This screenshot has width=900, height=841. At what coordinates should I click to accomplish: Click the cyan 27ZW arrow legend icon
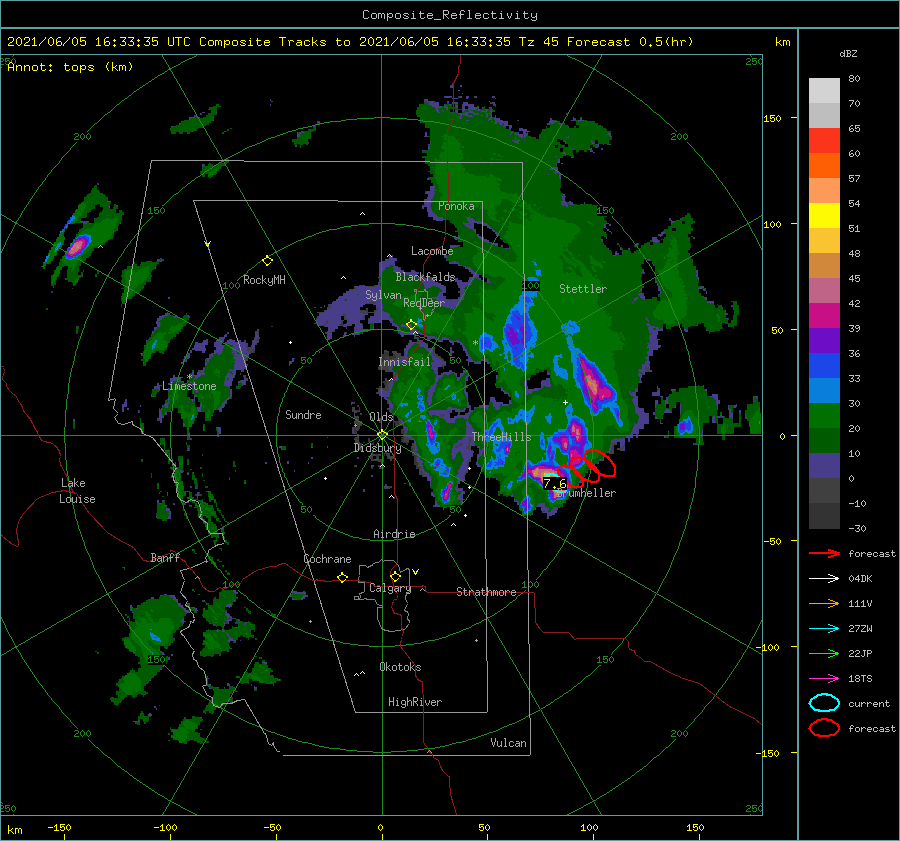(x=824, y=628)
